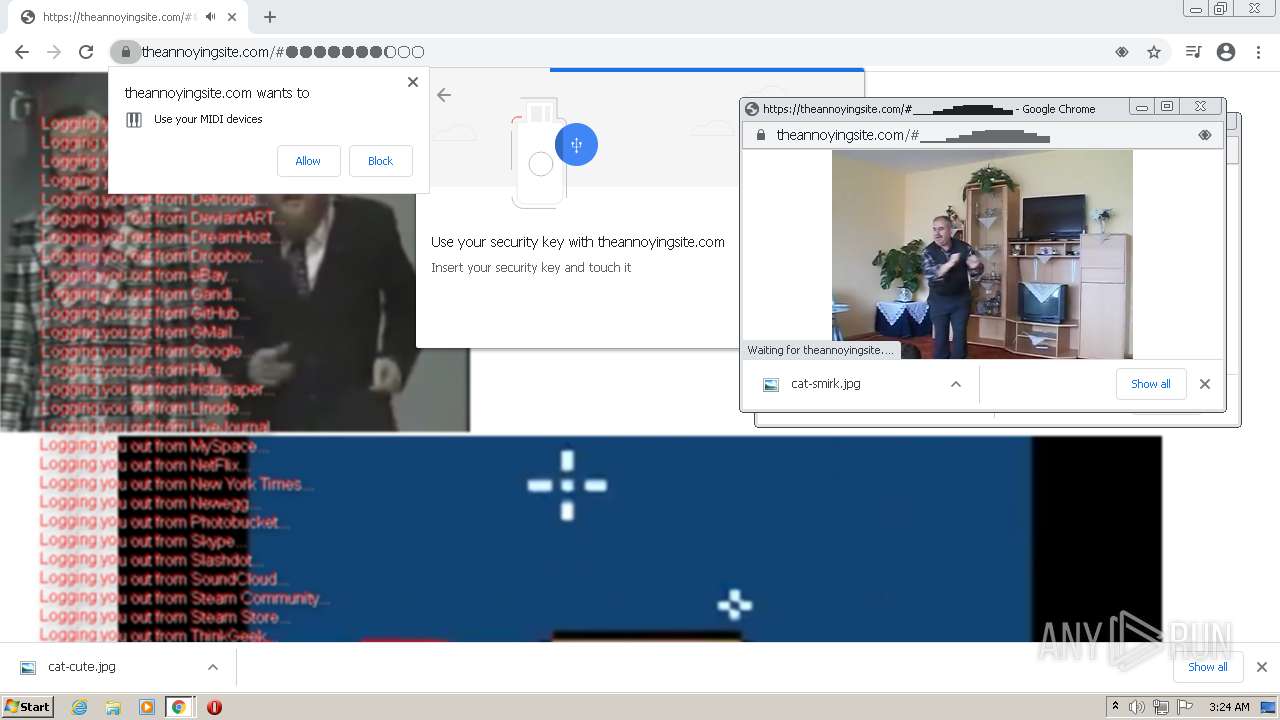This screenshot has height=720, width=1280.
Task: Select the theannoyingsite.com browser tab
Action: point(127,17)
